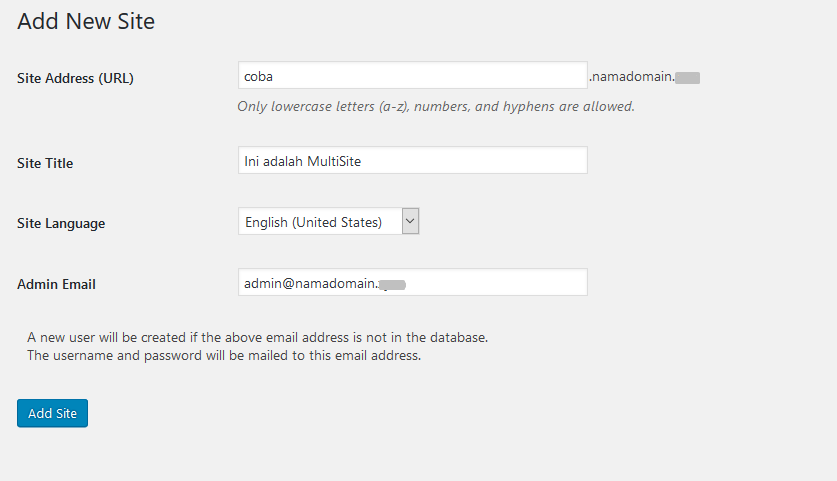Viewport: 837px width, 481px height.
Task: Click the Admin Email input field
Action: coord(412,283)
